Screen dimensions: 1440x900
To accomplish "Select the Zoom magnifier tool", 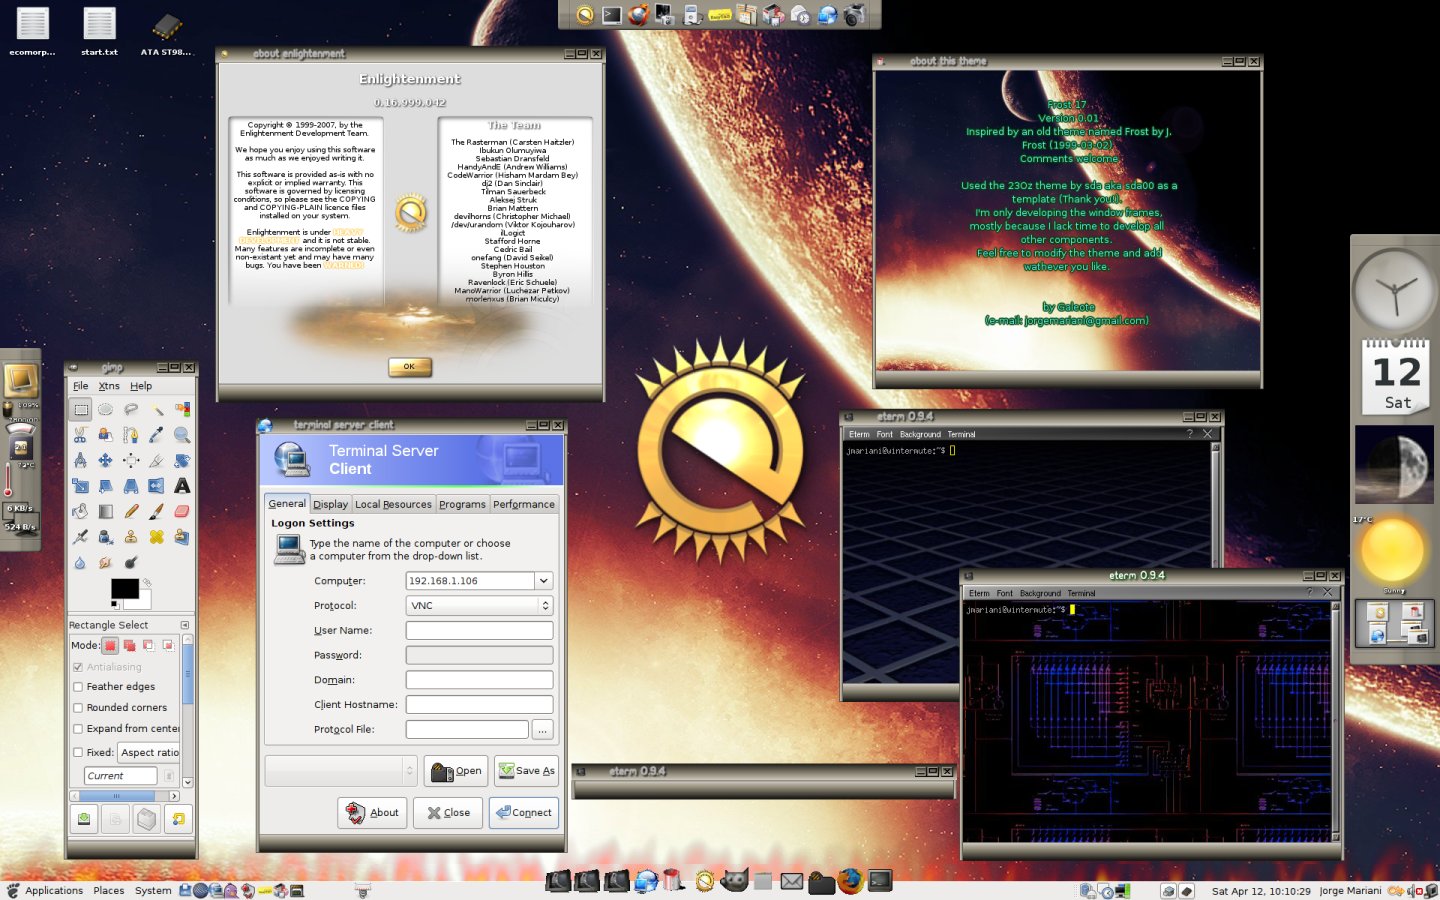I will click(x=182, y=435).
